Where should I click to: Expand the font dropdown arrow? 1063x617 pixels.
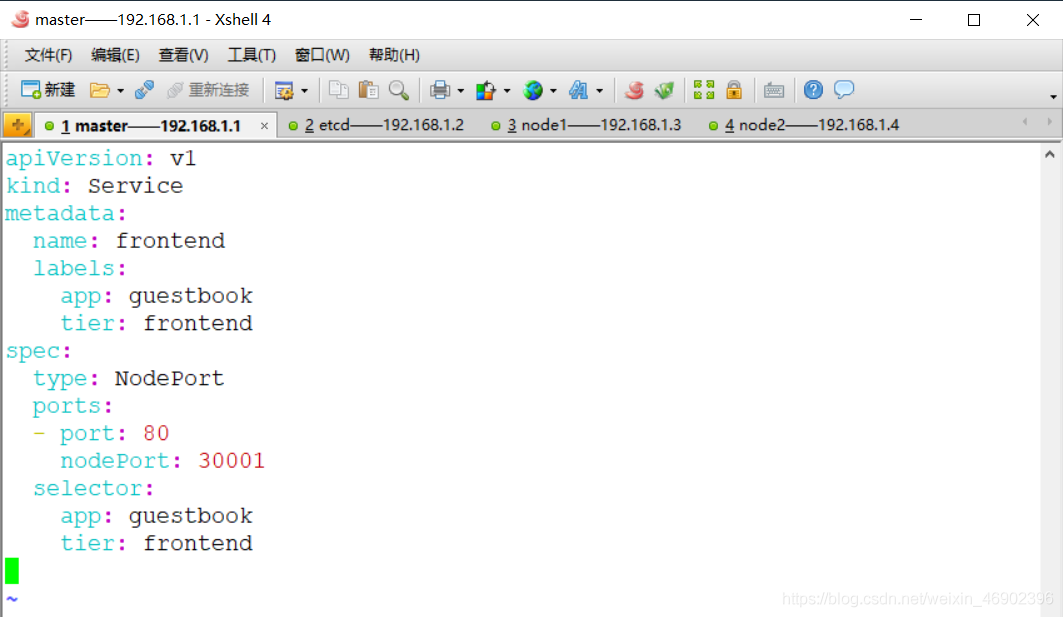pyautogui.click(x=599, y=90)
